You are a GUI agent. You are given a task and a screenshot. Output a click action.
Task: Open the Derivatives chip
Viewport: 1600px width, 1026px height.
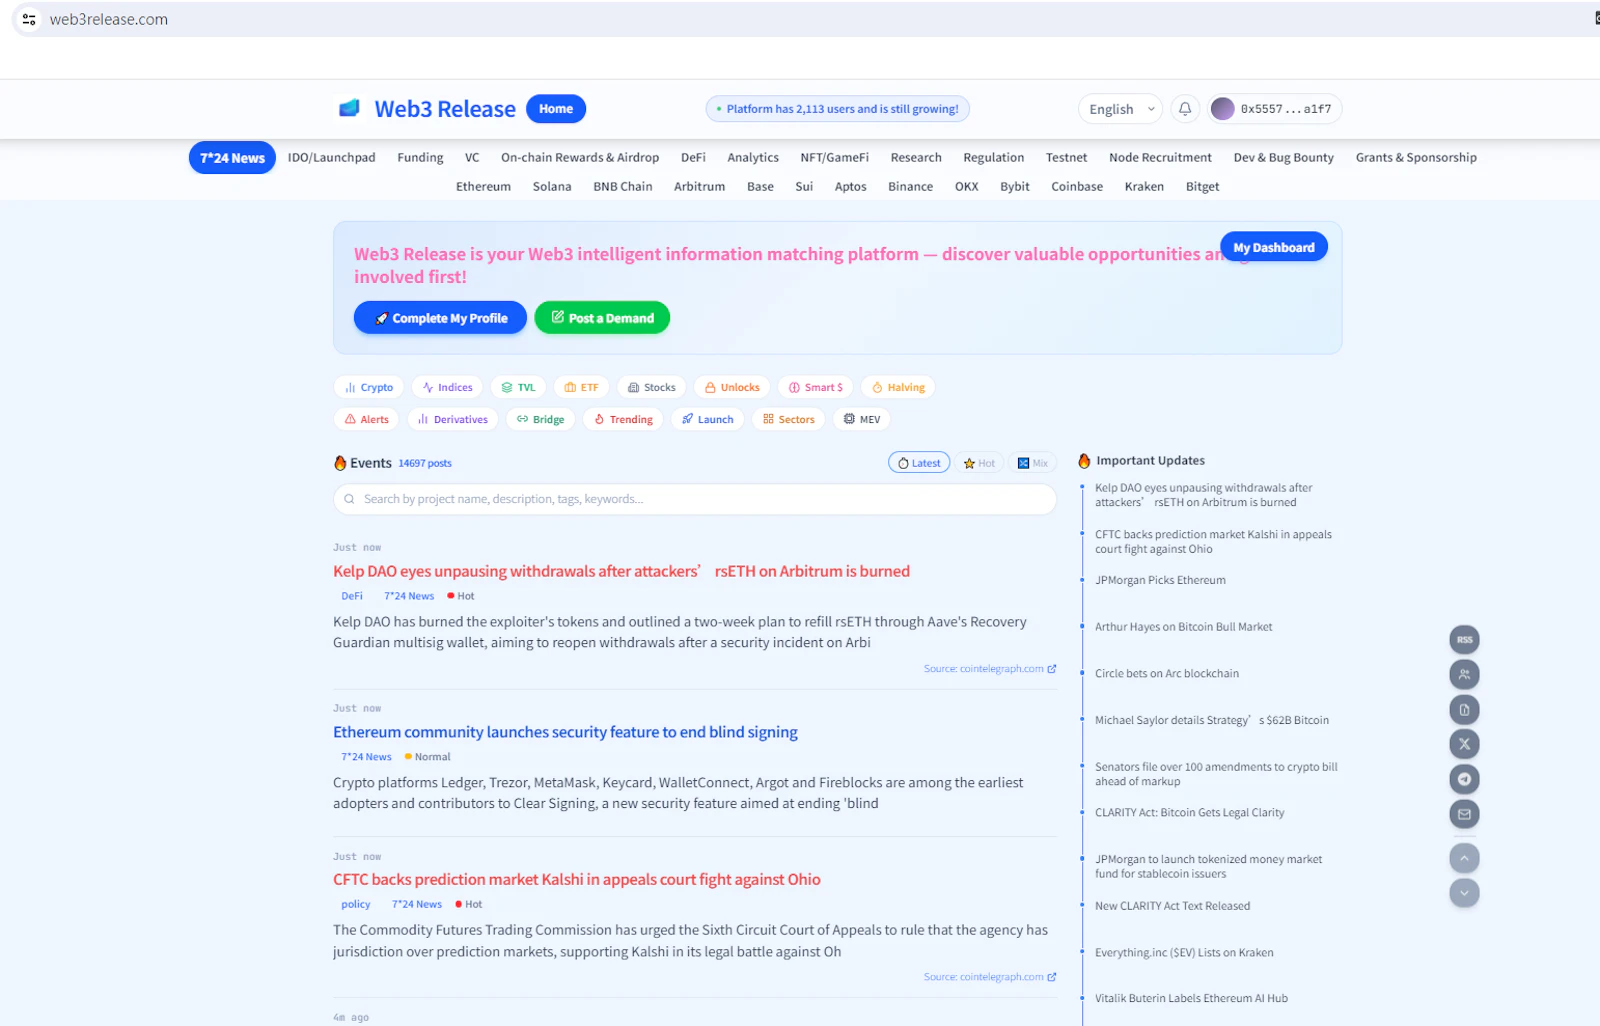452,419
